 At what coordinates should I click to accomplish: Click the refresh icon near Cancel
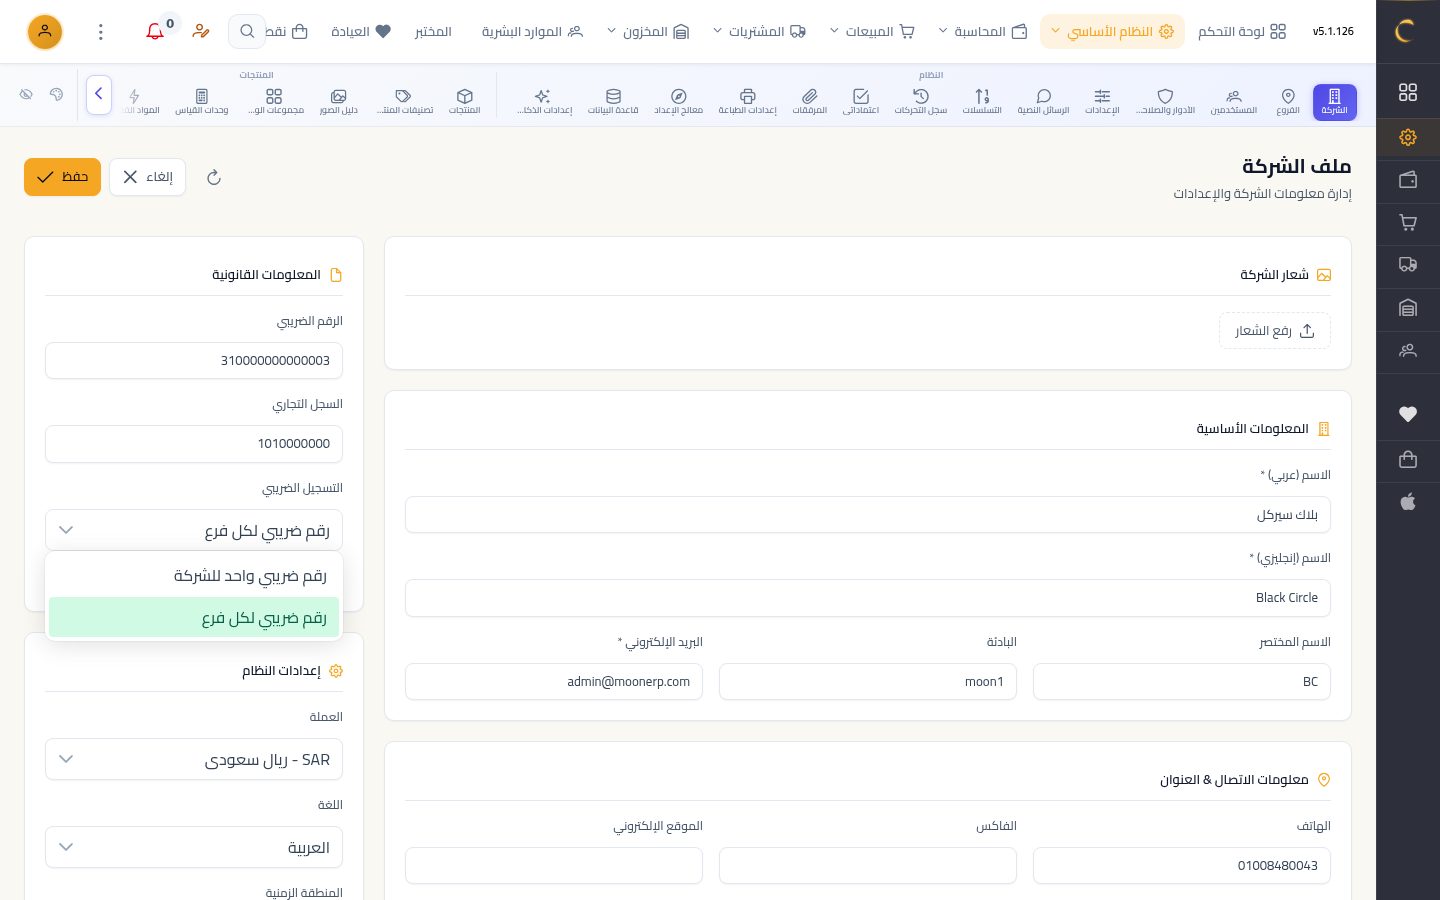click(213, 178)
